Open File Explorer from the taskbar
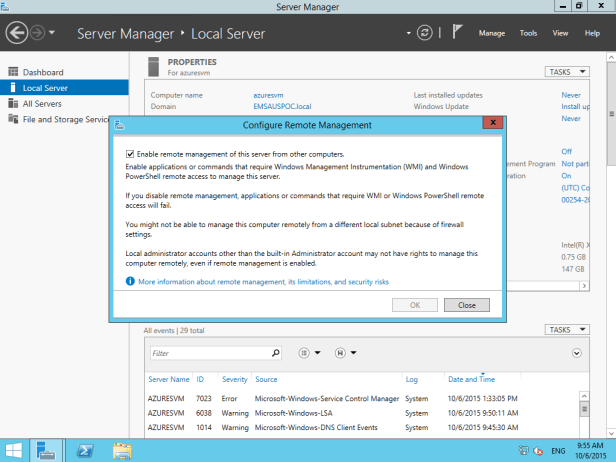The width and height of the screenshot is (616, 462). pos(122,450)
